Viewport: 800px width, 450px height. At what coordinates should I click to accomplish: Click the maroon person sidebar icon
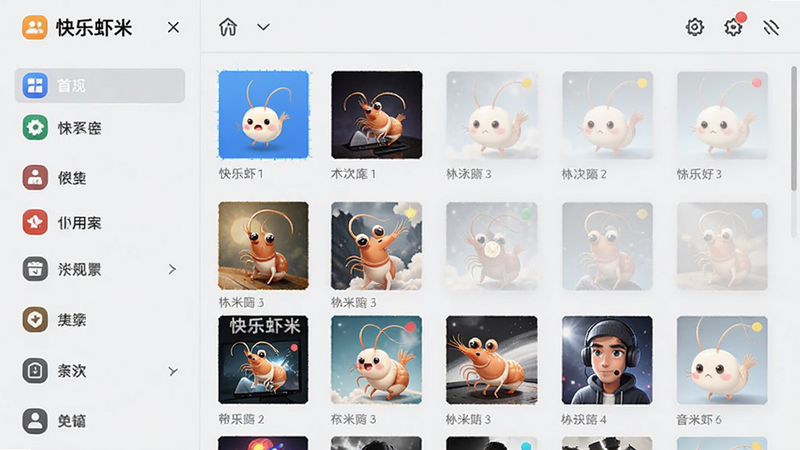coord(35,178)
